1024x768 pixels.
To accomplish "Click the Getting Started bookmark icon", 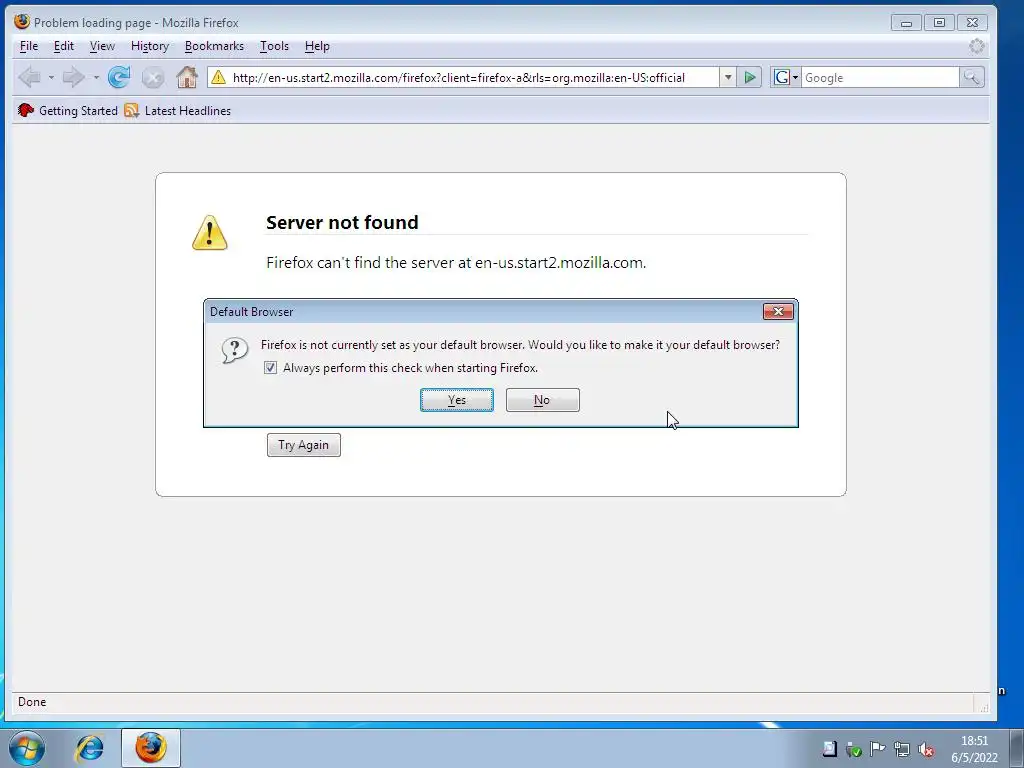I will 25,110.
